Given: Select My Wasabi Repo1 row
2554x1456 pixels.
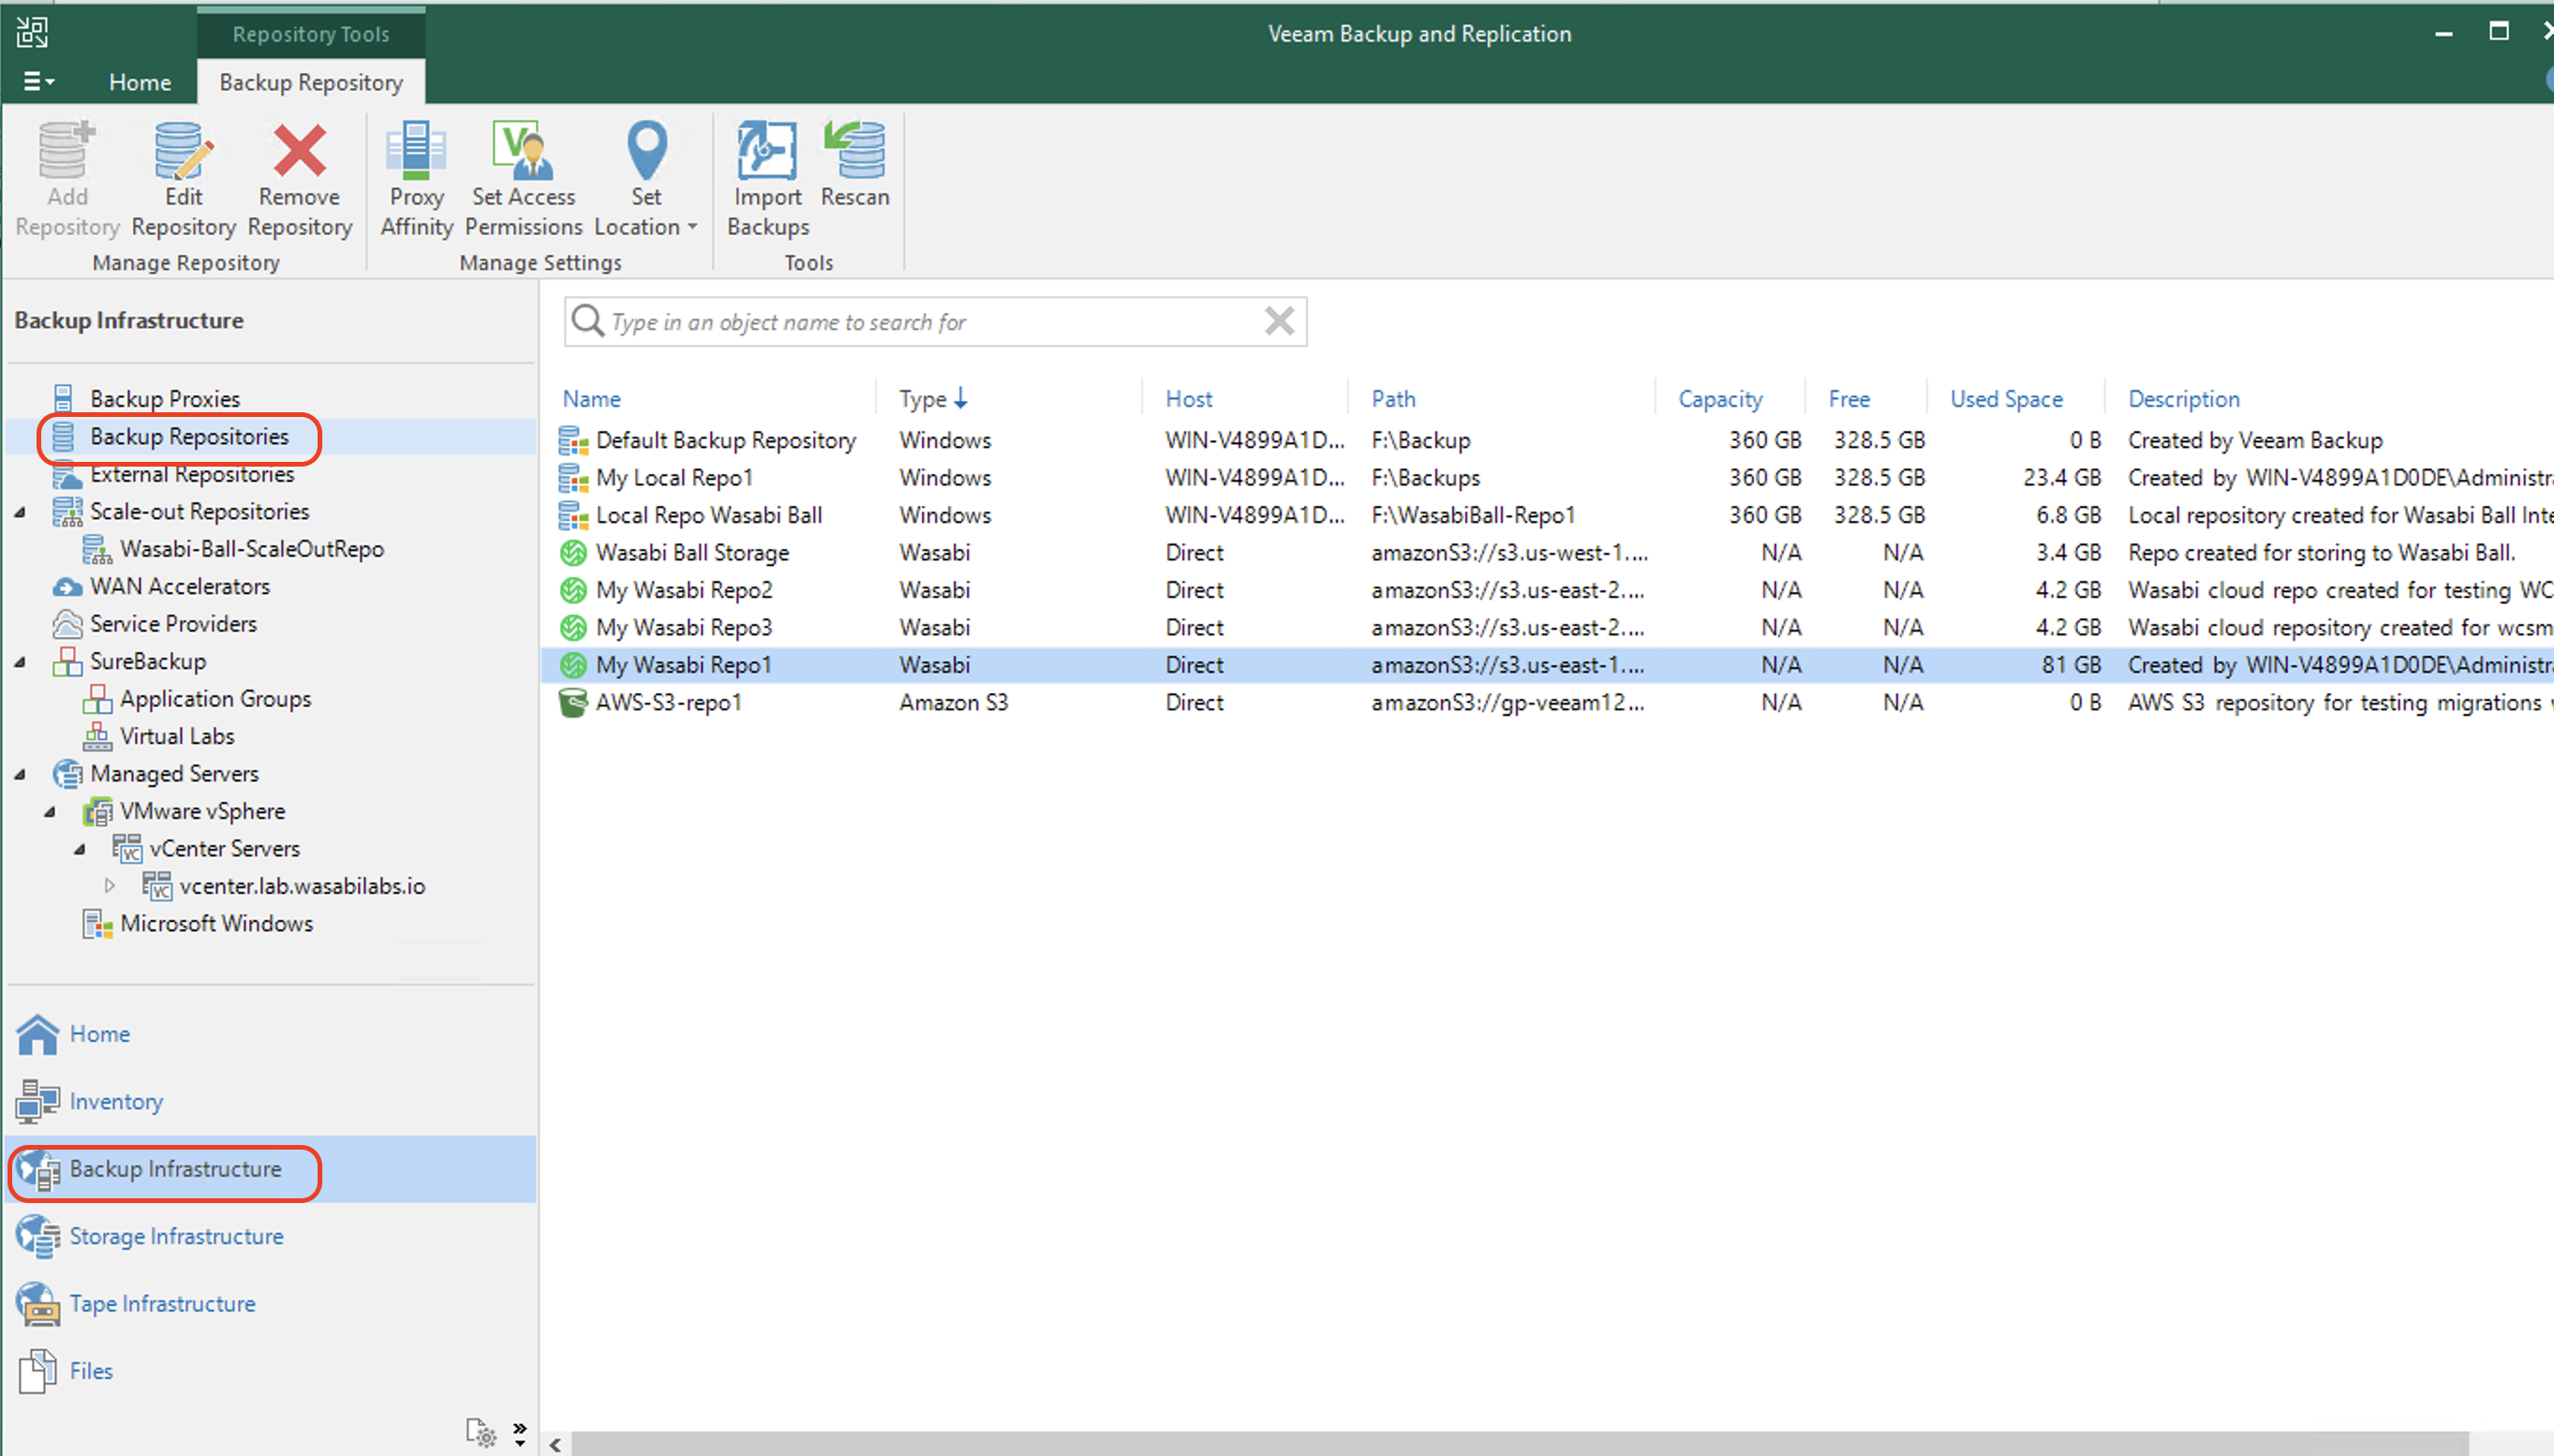Looking at the screenshot, I should pos(1547,665).
